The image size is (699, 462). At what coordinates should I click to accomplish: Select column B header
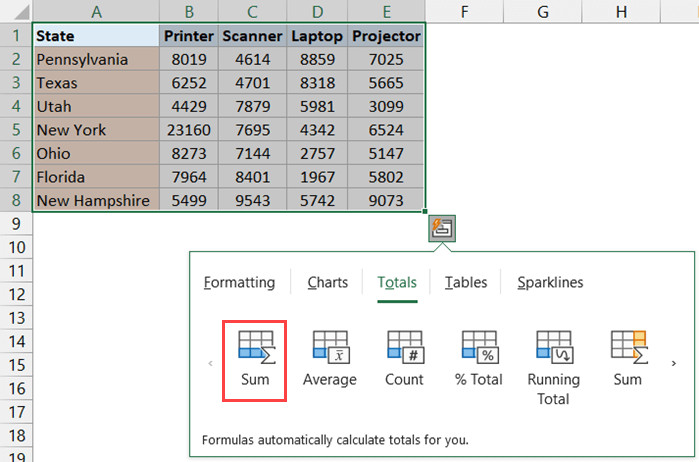coord(189,11)
